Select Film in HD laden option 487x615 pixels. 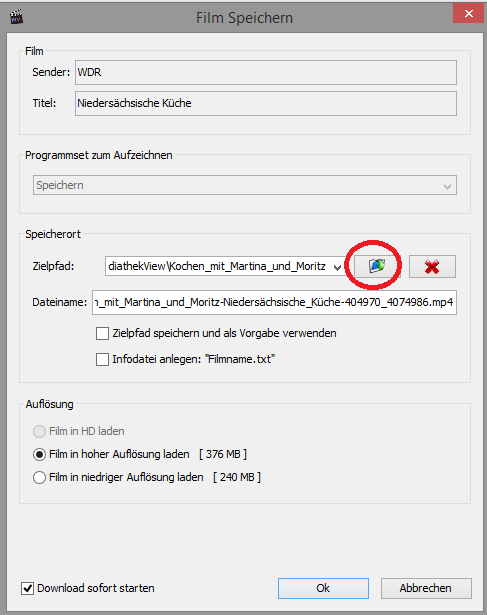39,431
